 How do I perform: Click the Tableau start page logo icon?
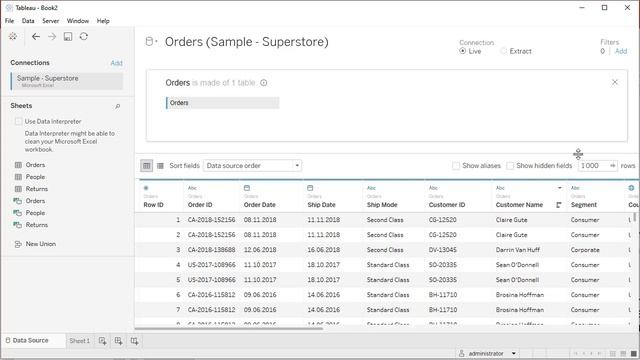pos(13,37)
